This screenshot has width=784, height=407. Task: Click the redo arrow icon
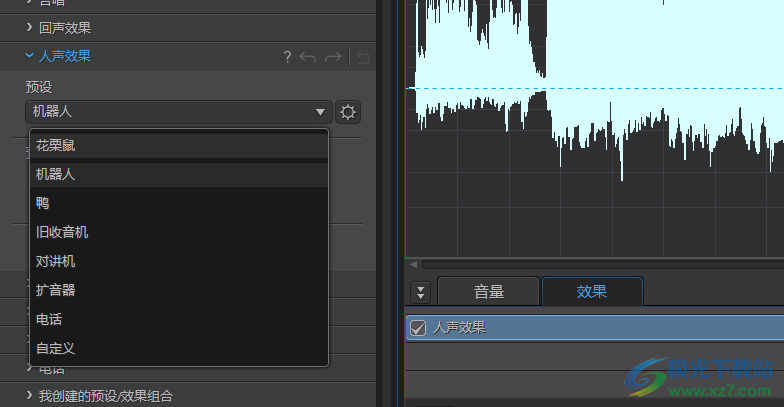click(x=333, y=57)
